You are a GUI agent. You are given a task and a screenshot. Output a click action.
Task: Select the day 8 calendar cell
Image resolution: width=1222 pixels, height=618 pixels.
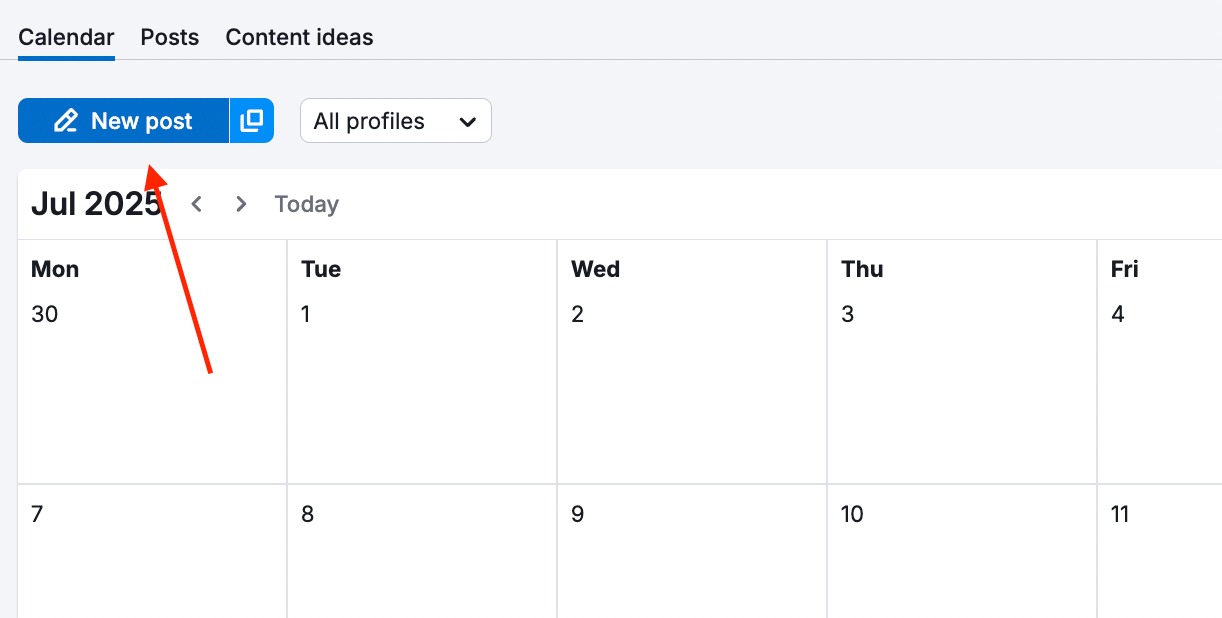tap(422, 560)
